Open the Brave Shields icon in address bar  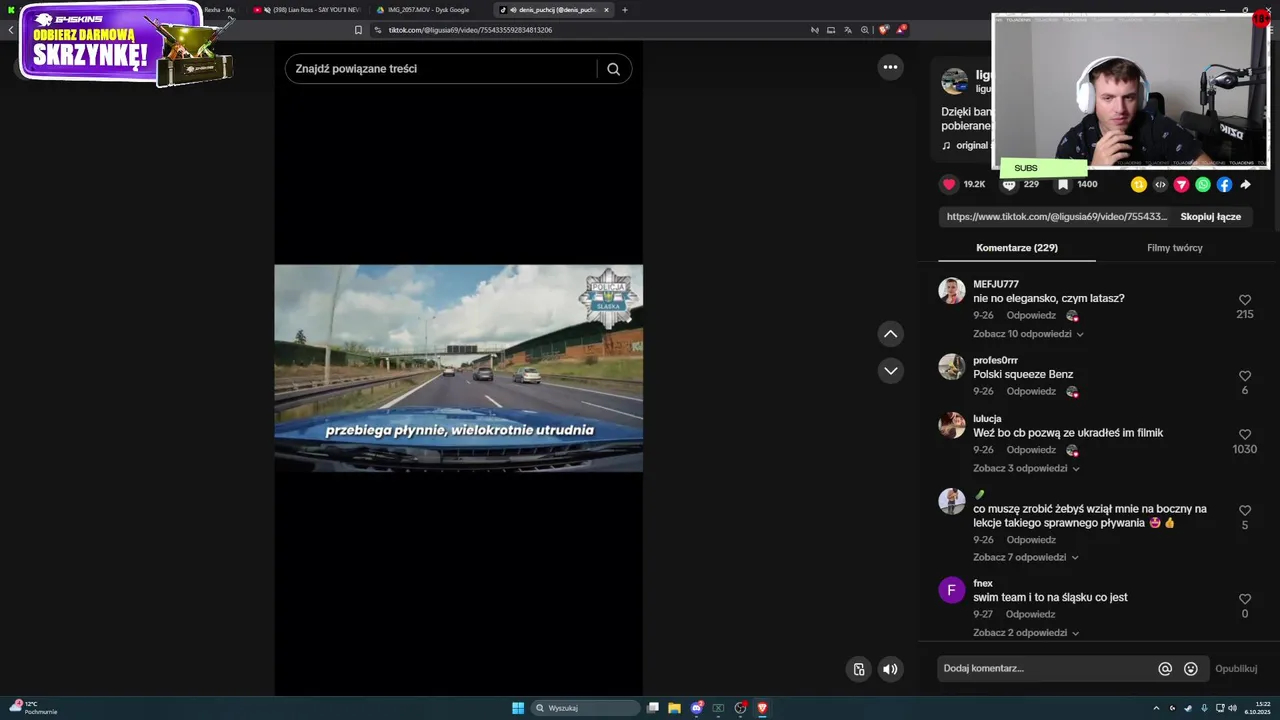point(883,30)
